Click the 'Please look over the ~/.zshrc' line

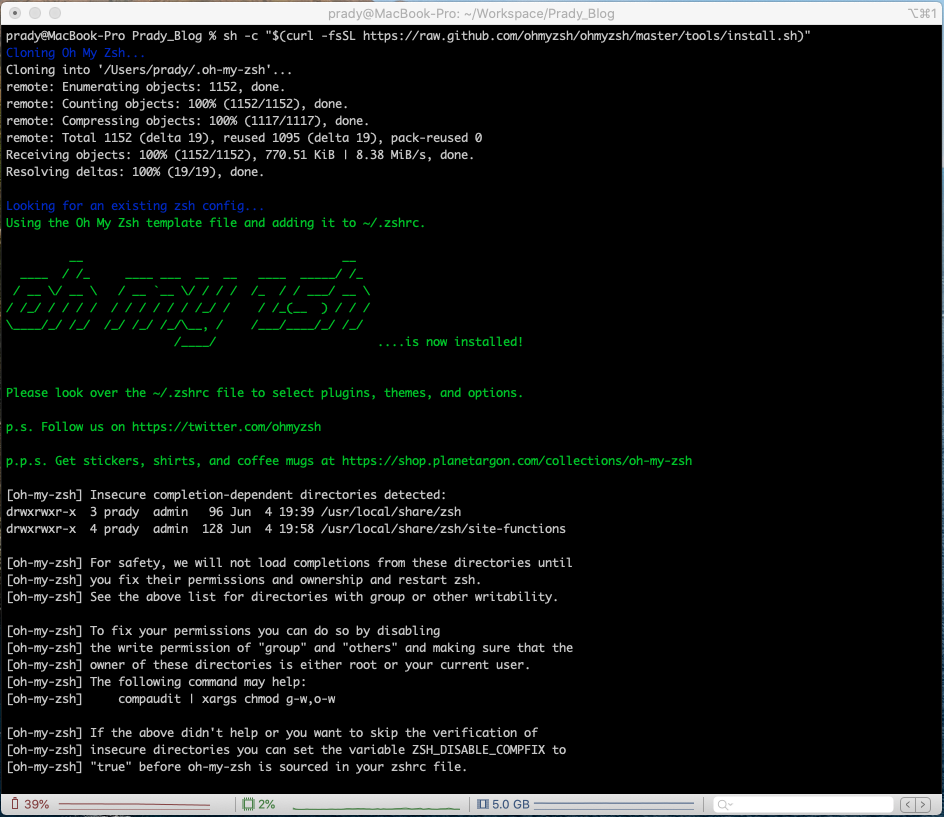tap(264, 393)
